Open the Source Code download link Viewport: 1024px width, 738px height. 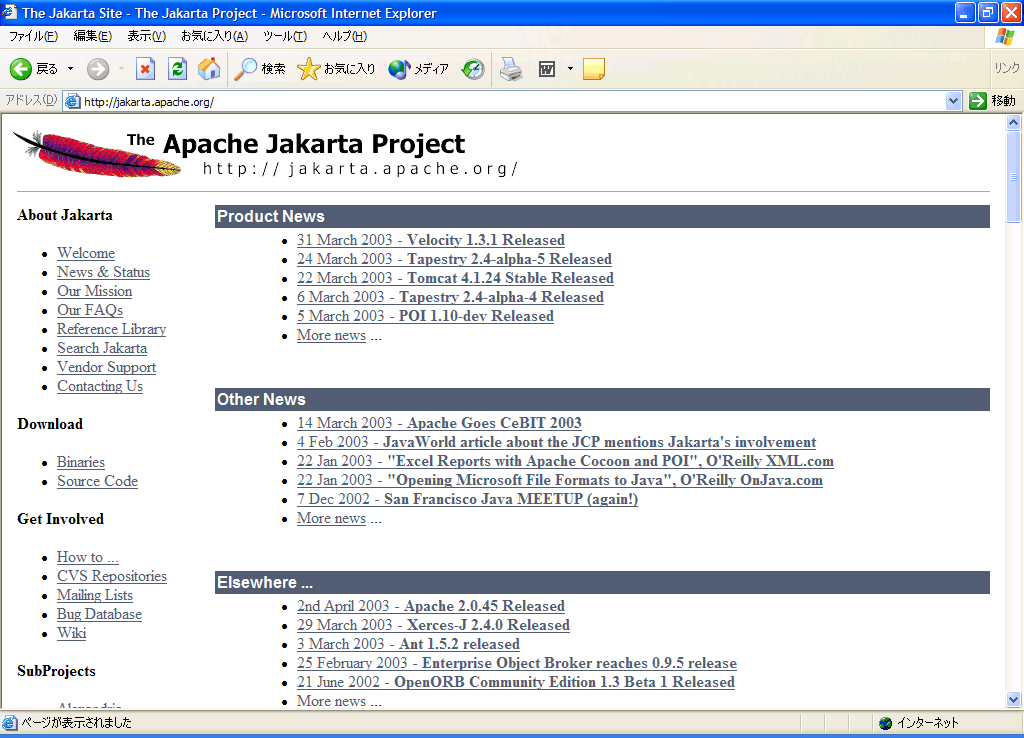click(x=97, y=481)
